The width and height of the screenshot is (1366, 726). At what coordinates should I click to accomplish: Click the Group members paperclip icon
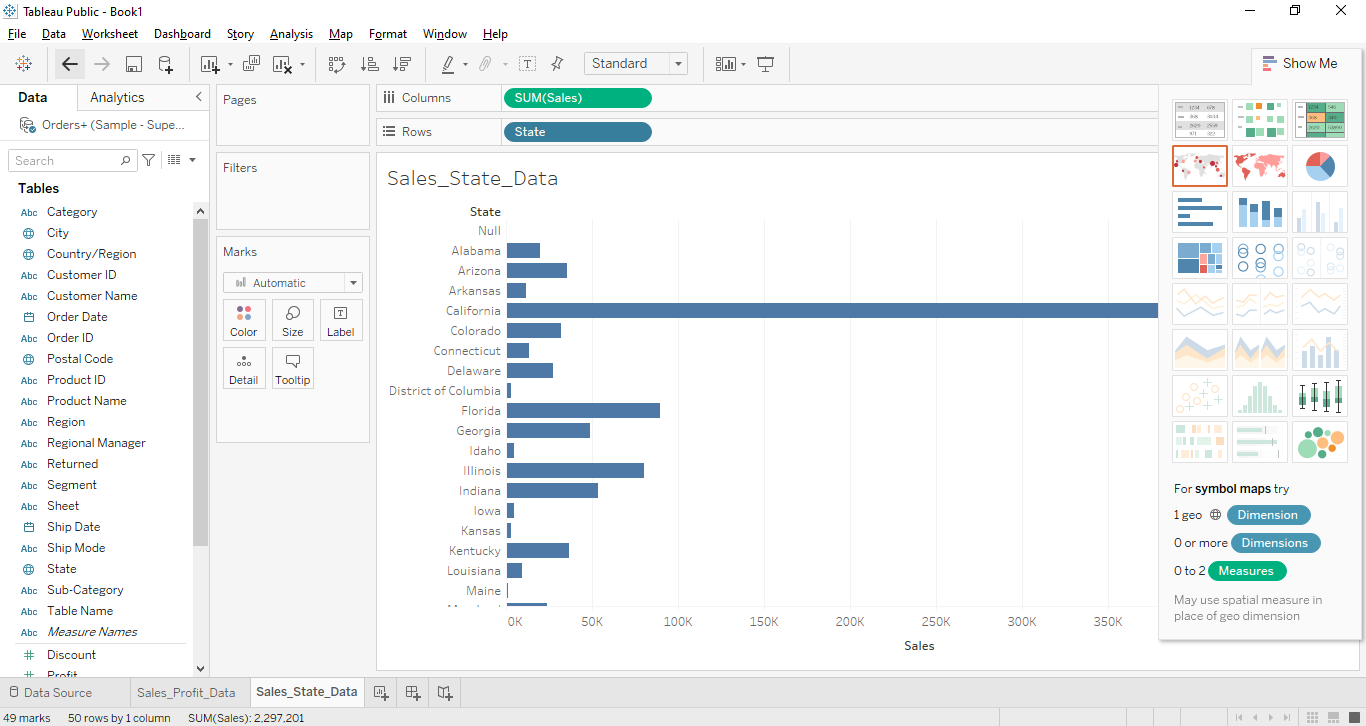485,64
